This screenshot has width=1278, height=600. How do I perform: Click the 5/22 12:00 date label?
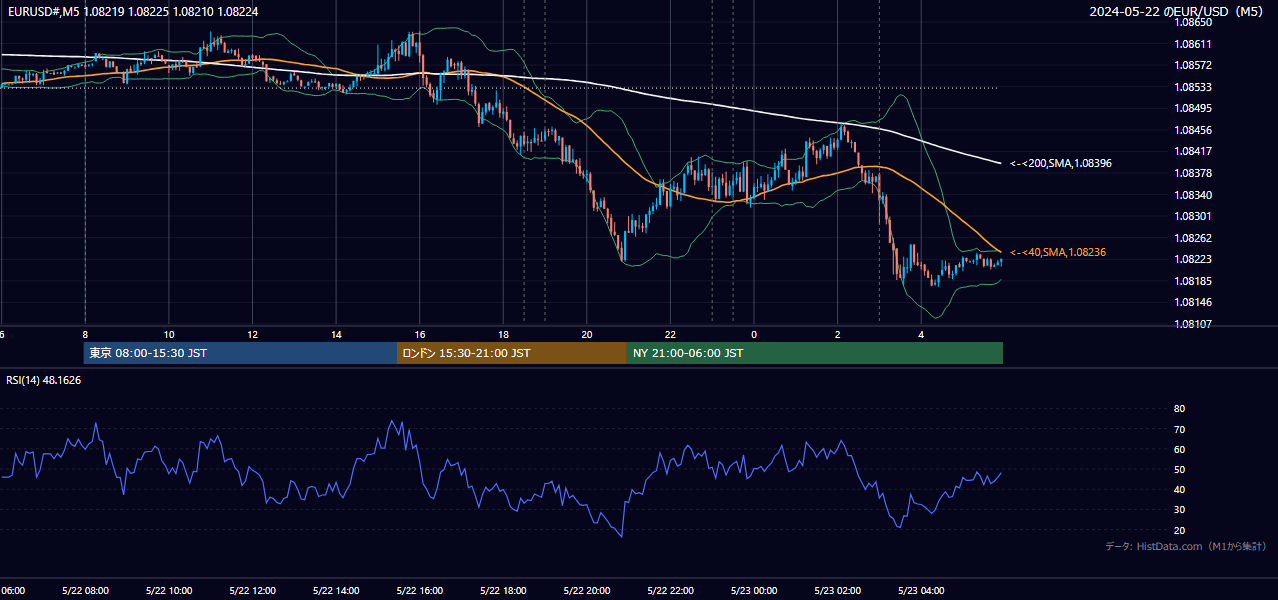tap(252, 590)
